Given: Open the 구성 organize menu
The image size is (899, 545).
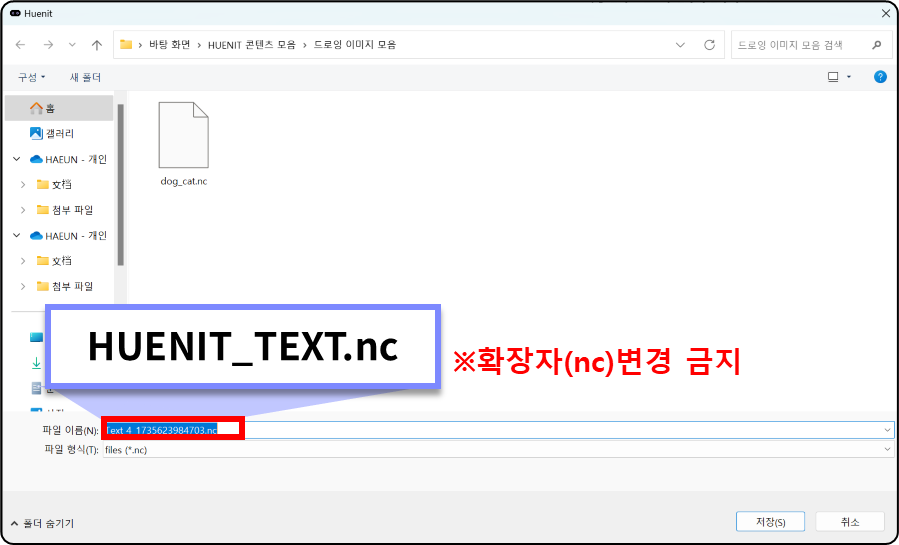Looking at the screenshot, I should 31,77.
